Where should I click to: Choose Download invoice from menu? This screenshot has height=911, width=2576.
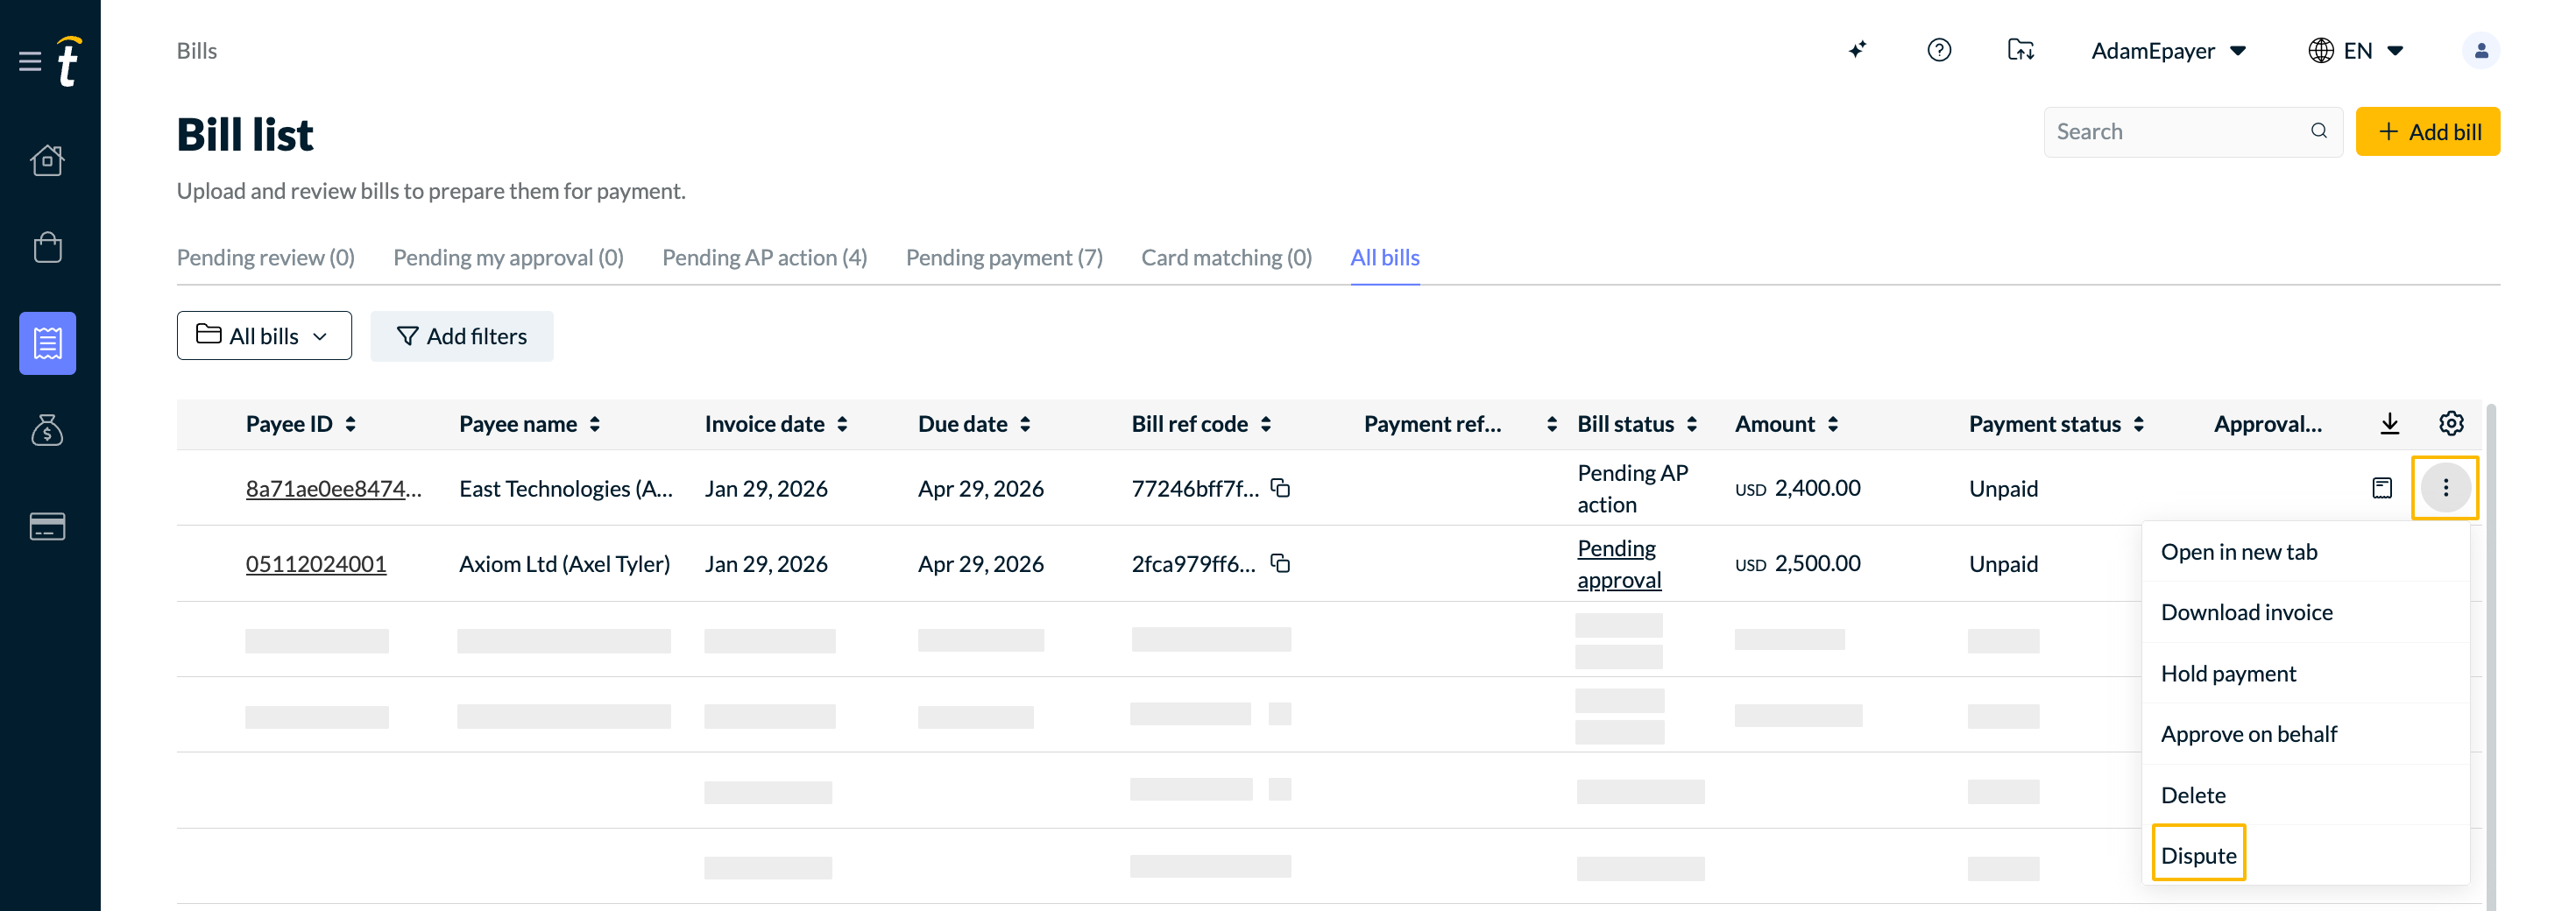tap(2305, 612)
